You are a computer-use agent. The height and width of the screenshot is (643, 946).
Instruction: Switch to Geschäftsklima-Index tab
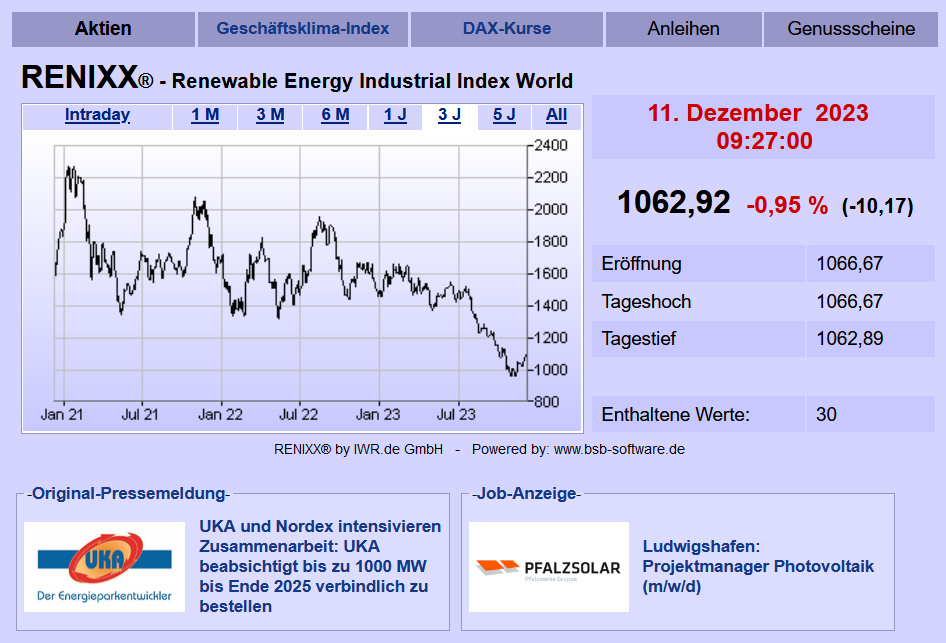[302, 29]
